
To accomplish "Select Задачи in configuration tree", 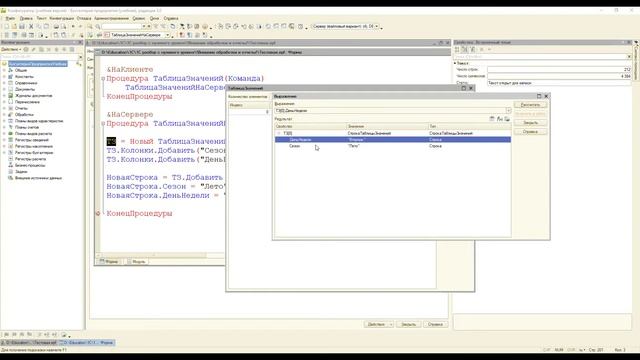I will tap(21, 171).
